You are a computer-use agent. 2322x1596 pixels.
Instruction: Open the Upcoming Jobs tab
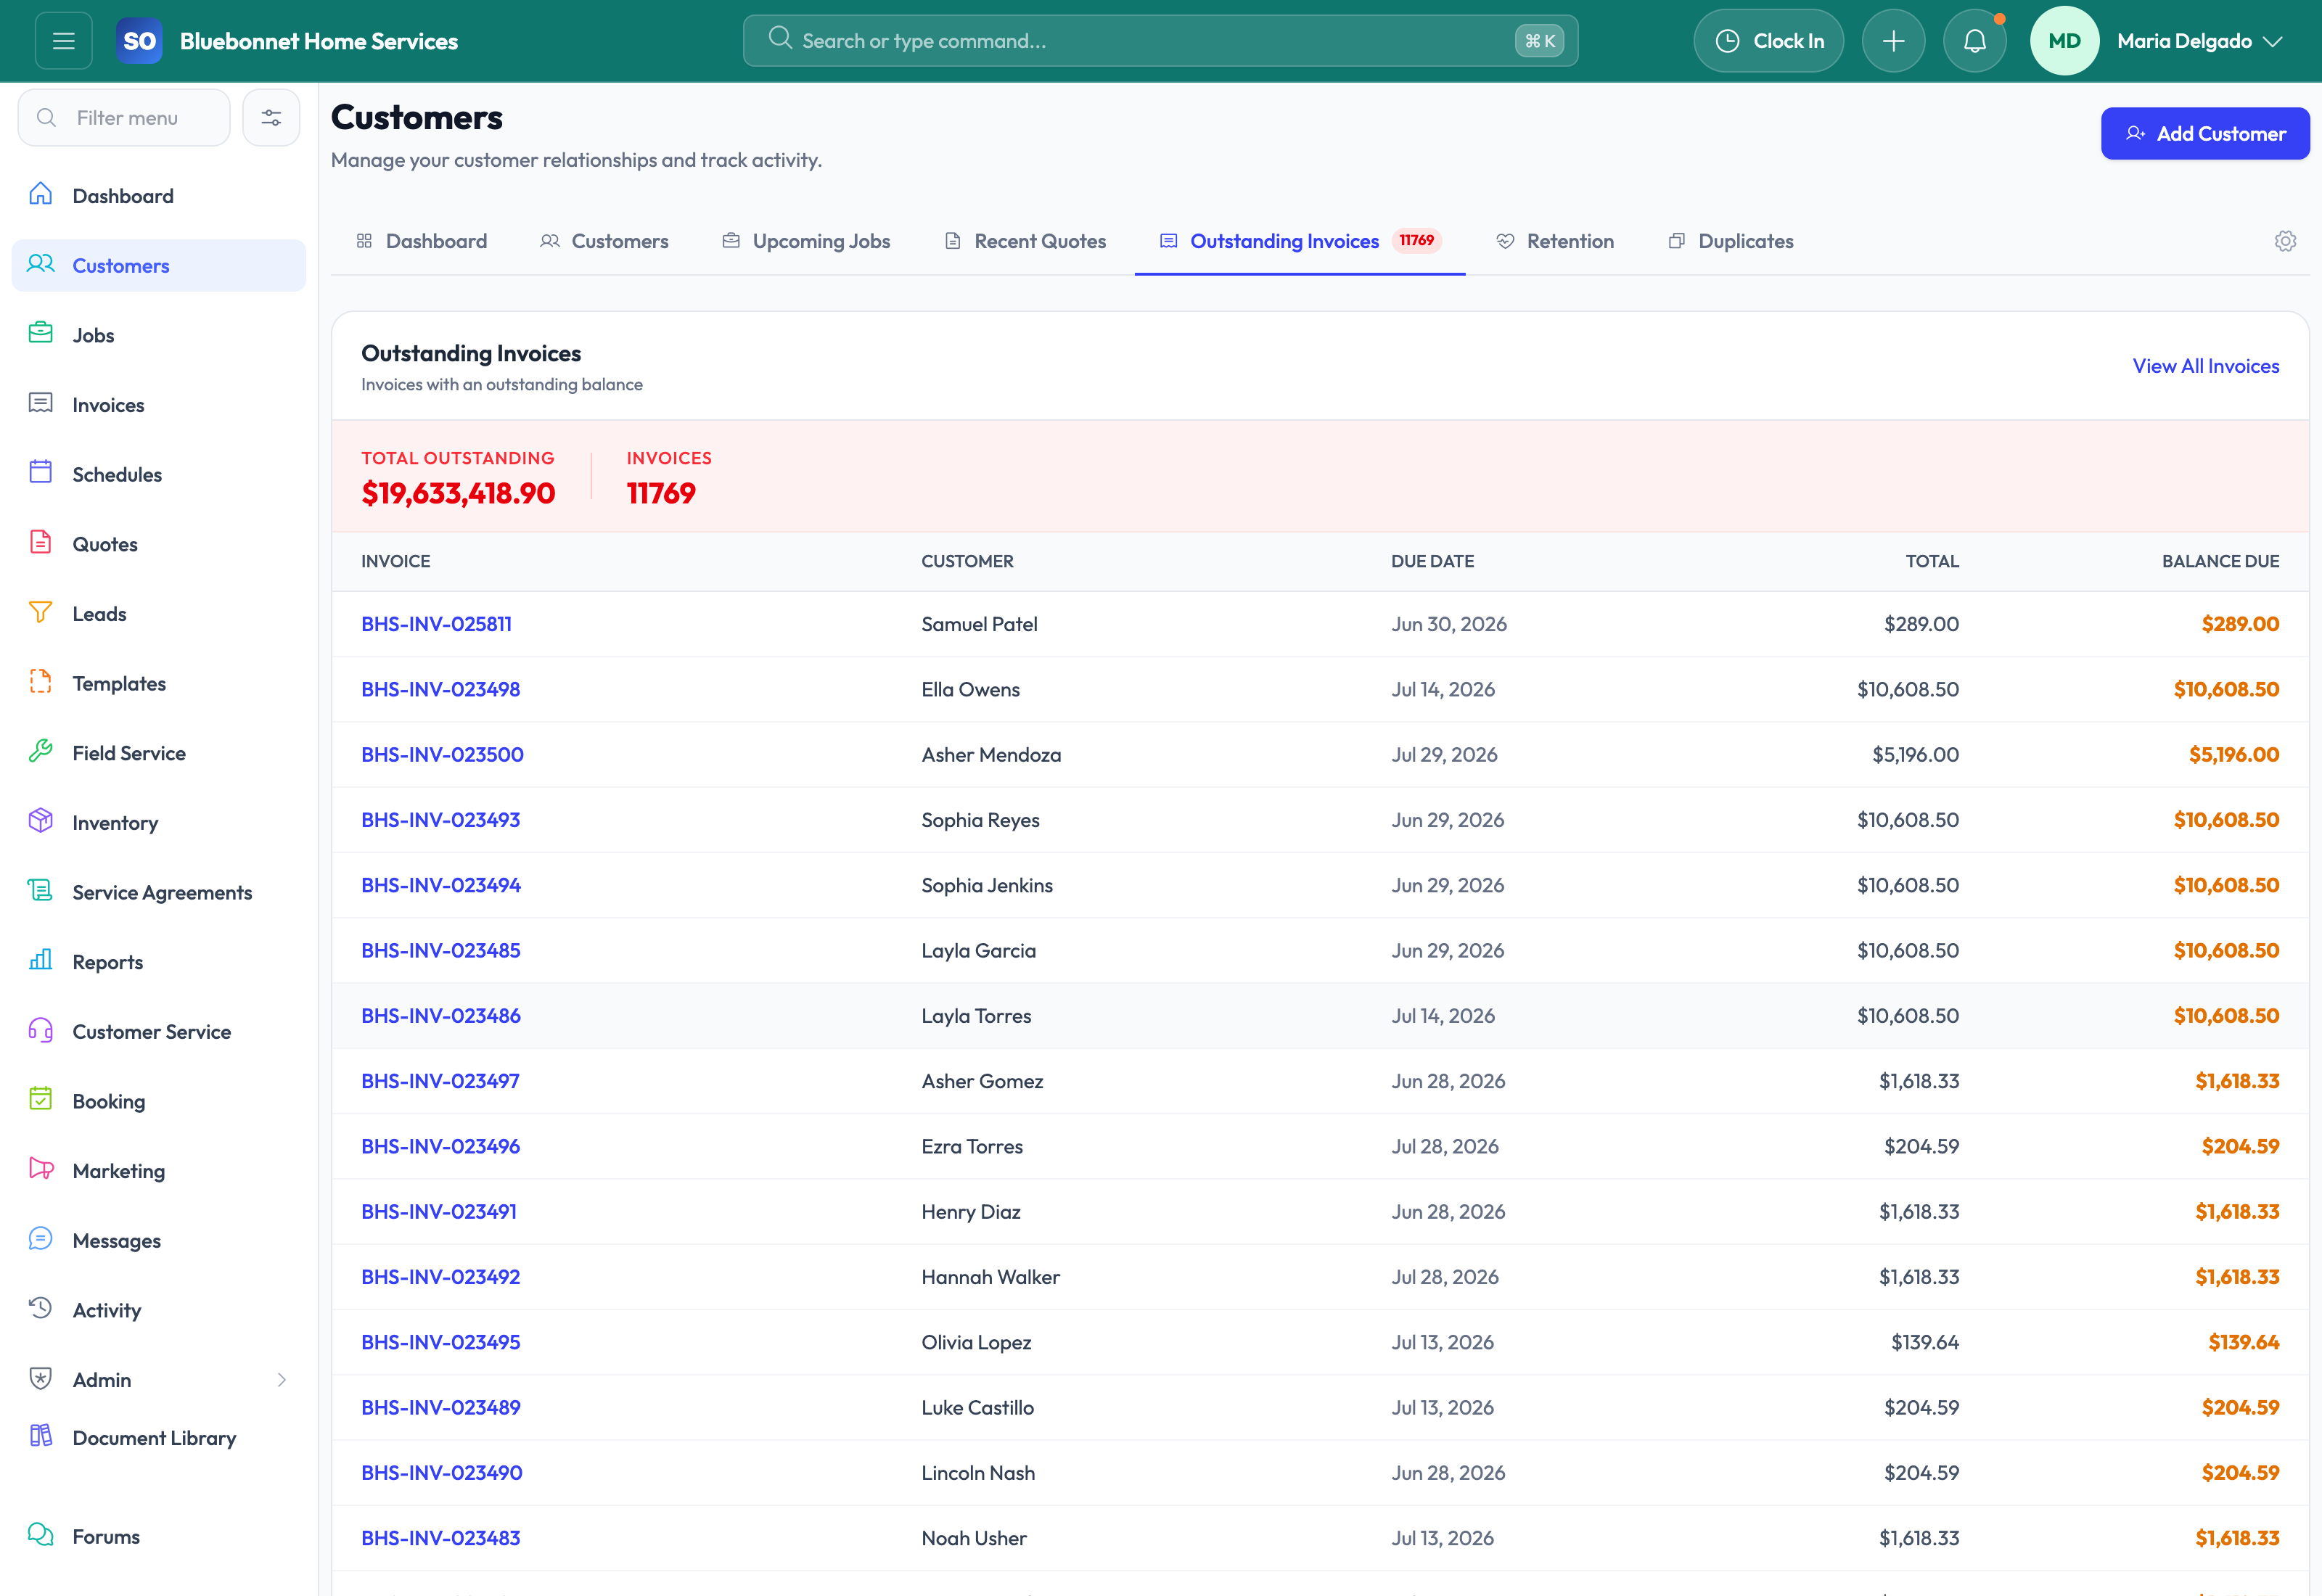[x=806, y=241]
